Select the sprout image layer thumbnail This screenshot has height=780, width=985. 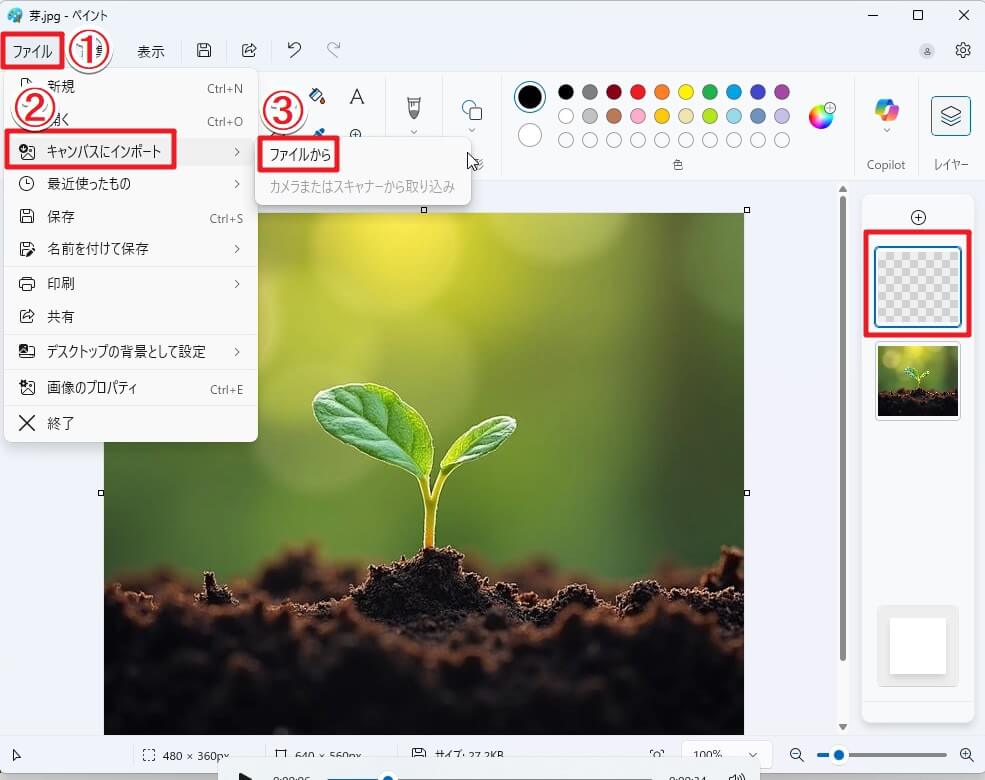click(x=918, y=381)
